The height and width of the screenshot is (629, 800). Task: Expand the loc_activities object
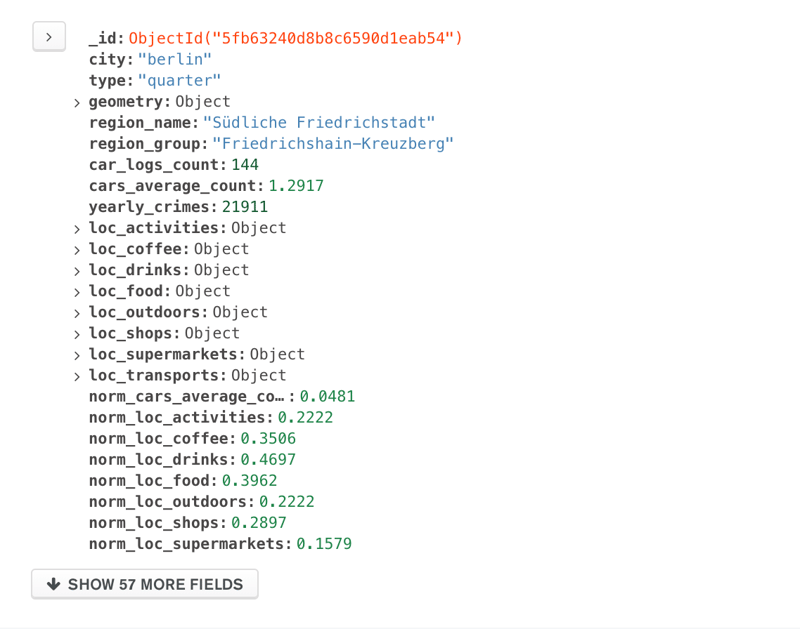pos(77,229)
